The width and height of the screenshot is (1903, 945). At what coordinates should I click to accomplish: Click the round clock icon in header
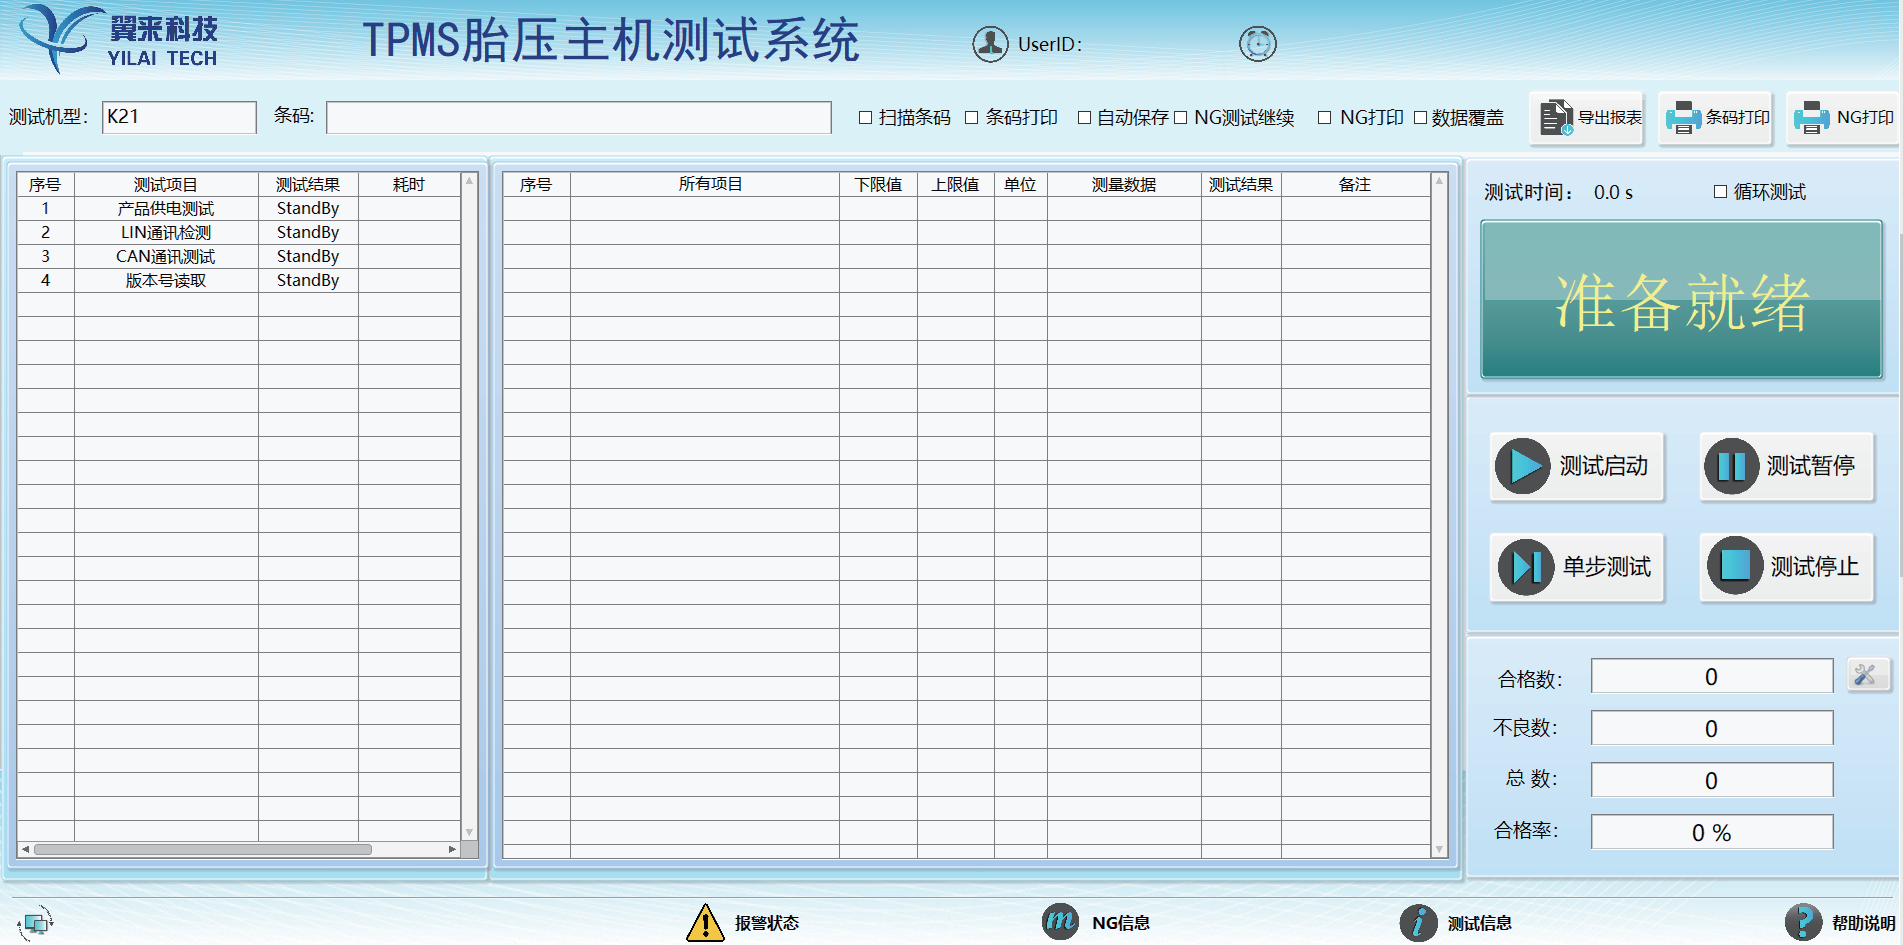pyautogui.click(x=1257, y=44)
